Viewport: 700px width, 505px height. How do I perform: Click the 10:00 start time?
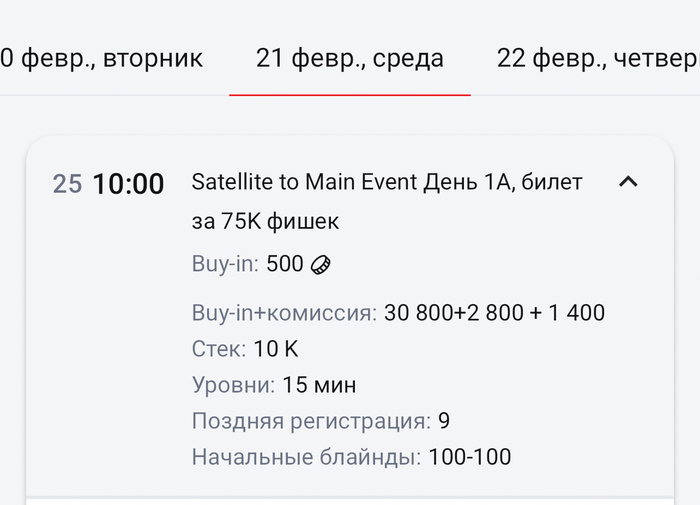(x=128, y=184)
